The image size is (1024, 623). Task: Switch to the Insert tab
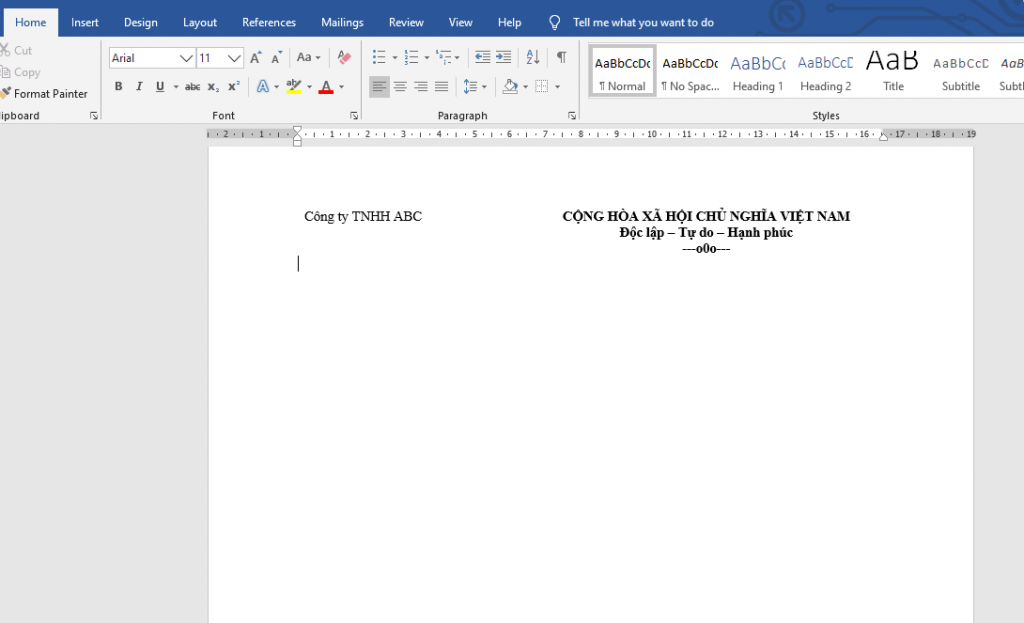coord(85,22)
